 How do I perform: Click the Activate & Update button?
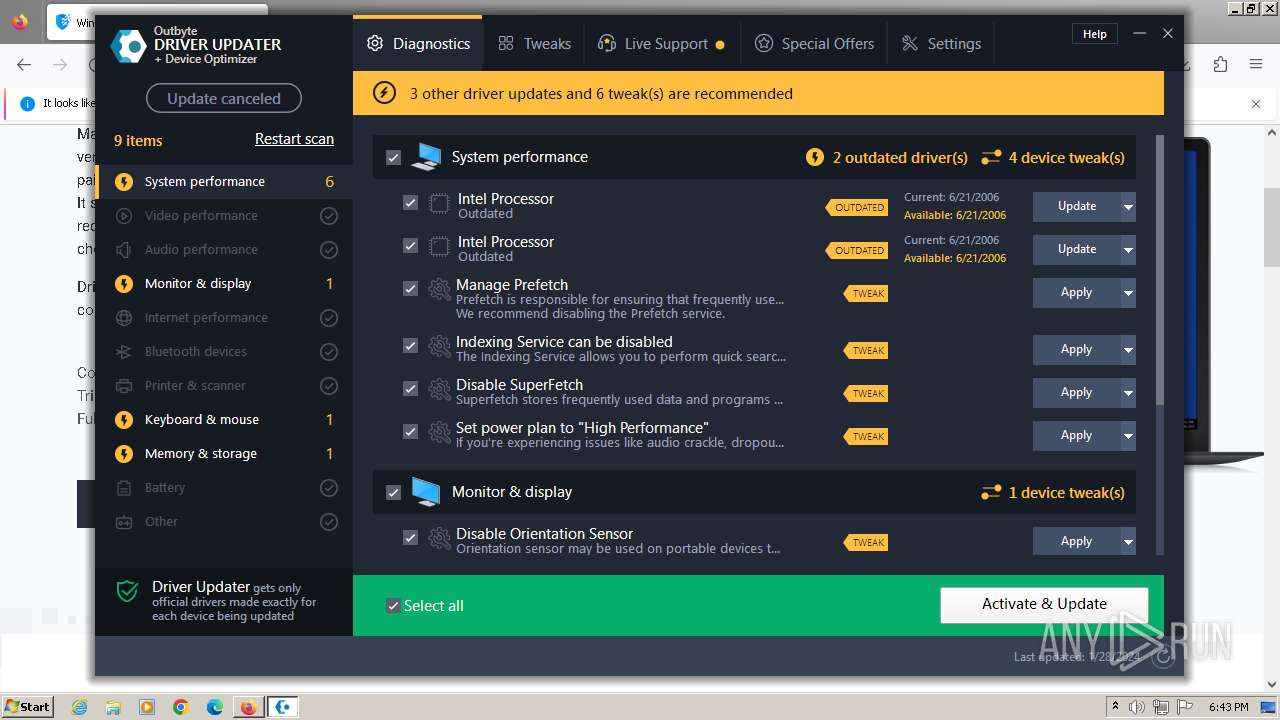click(x=1044, y=604)
